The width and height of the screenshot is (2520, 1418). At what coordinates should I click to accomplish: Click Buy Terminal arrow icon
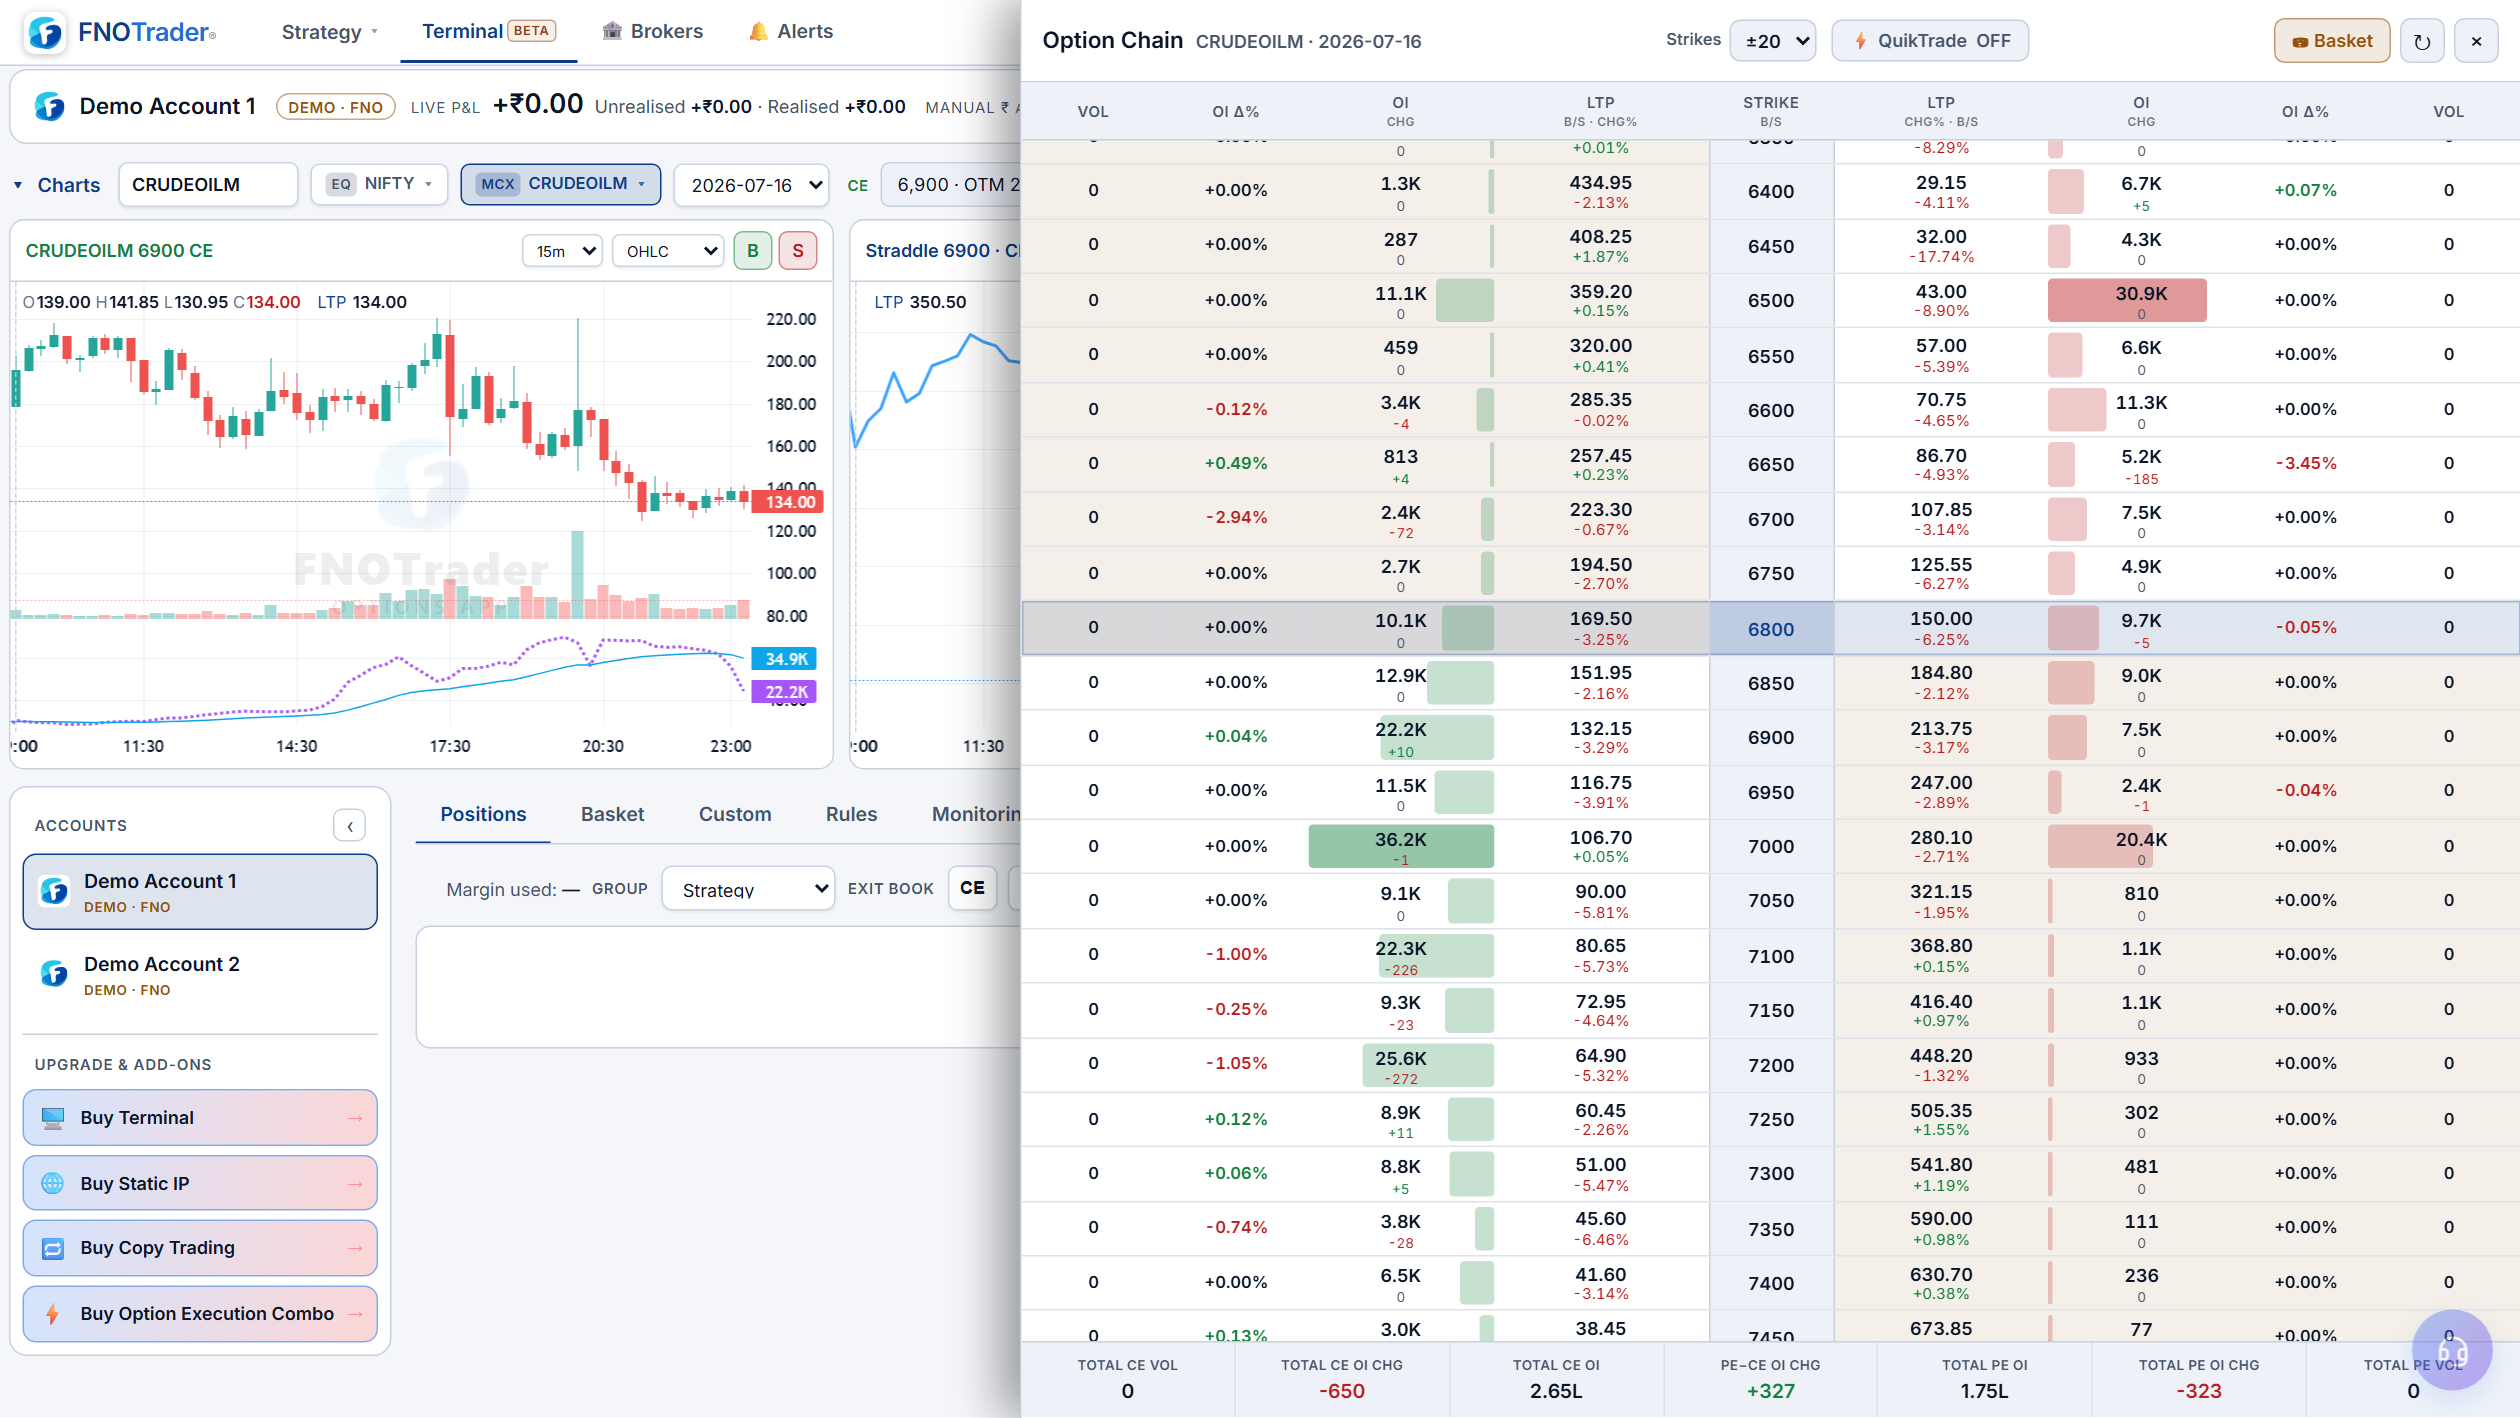click(355, 1118)
